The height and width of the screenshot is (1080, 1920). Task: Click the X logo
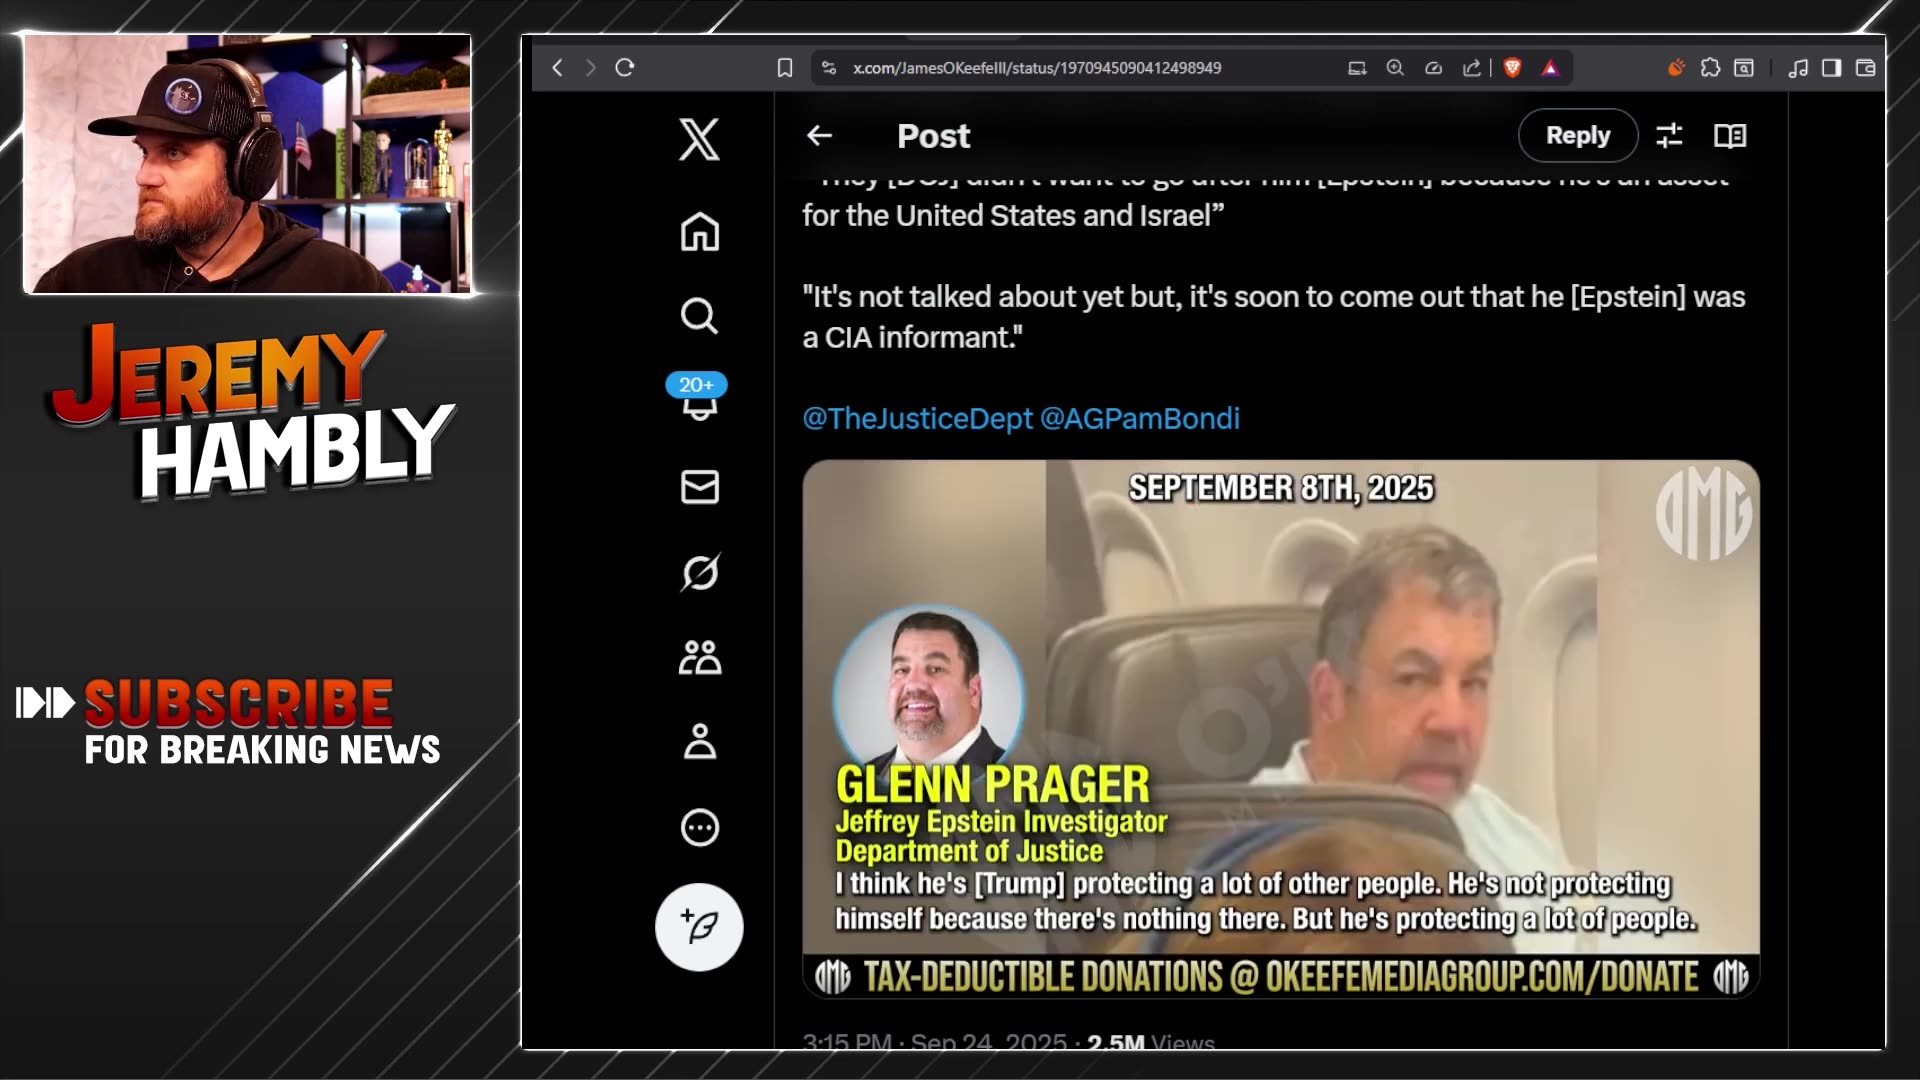[699, 139]
